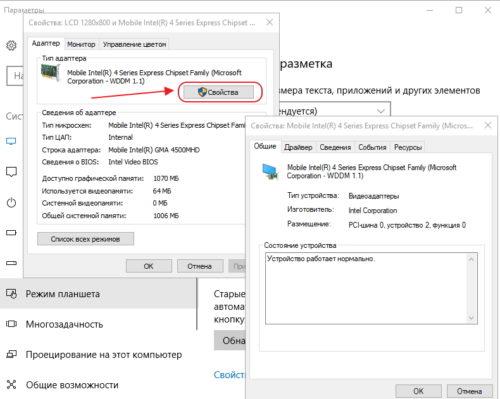Click the Shared experiences icon
This screenshot has height=399, width=500.
[11, 385]
